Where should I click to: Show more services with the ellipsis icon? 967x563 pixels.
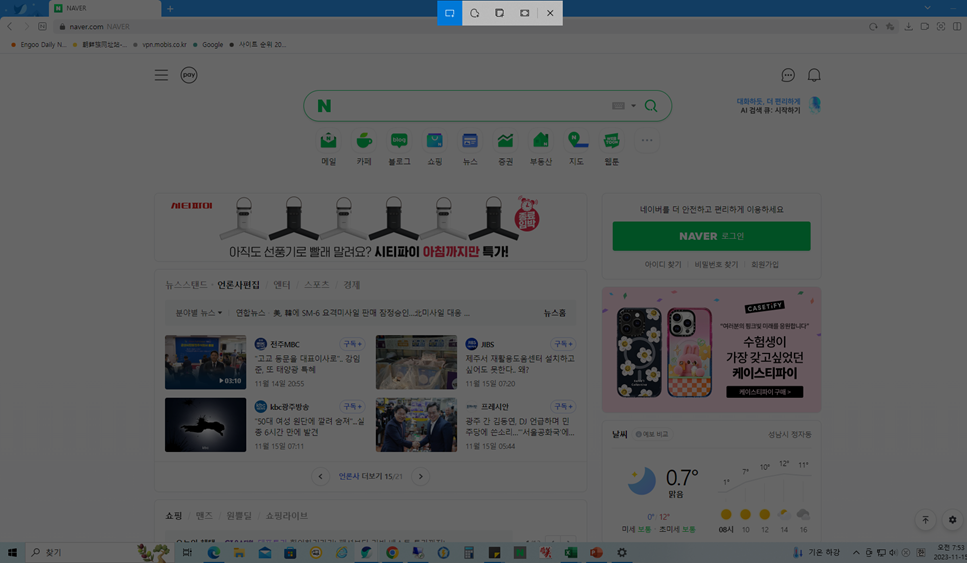click(647, 141)
